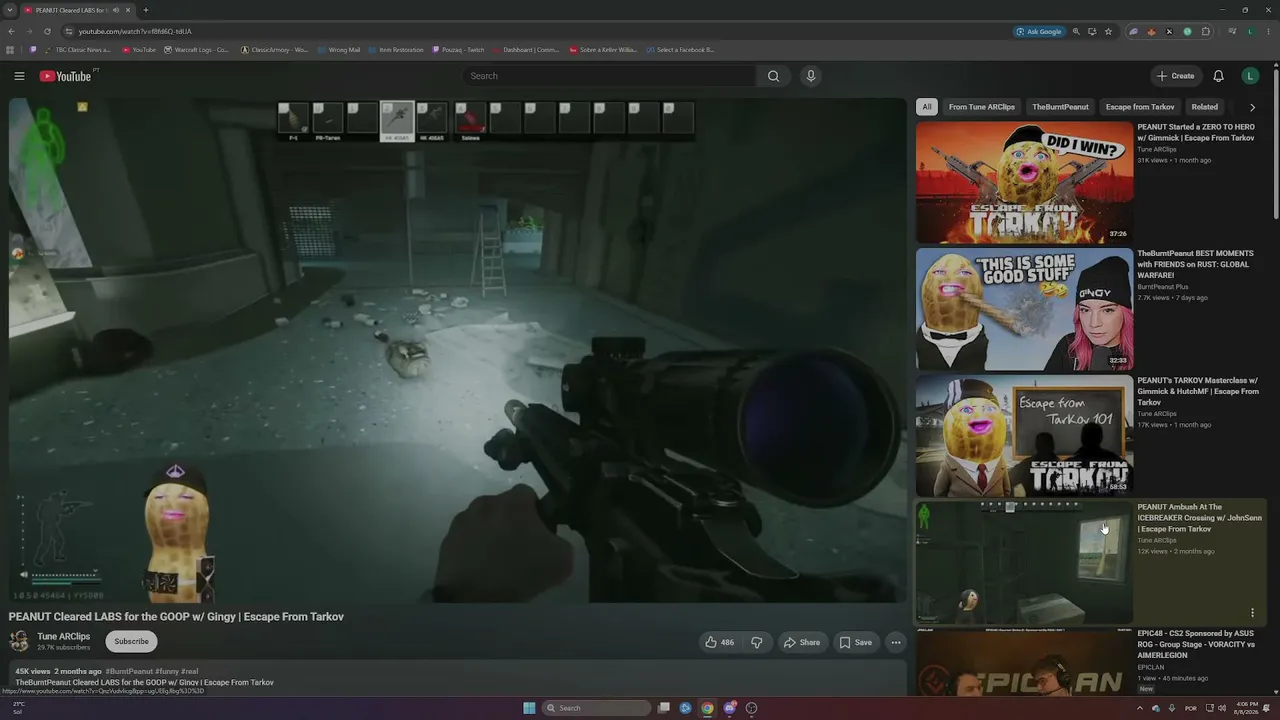Open the ICEBREAKER Crossing video title

[x=1199, y=518]
